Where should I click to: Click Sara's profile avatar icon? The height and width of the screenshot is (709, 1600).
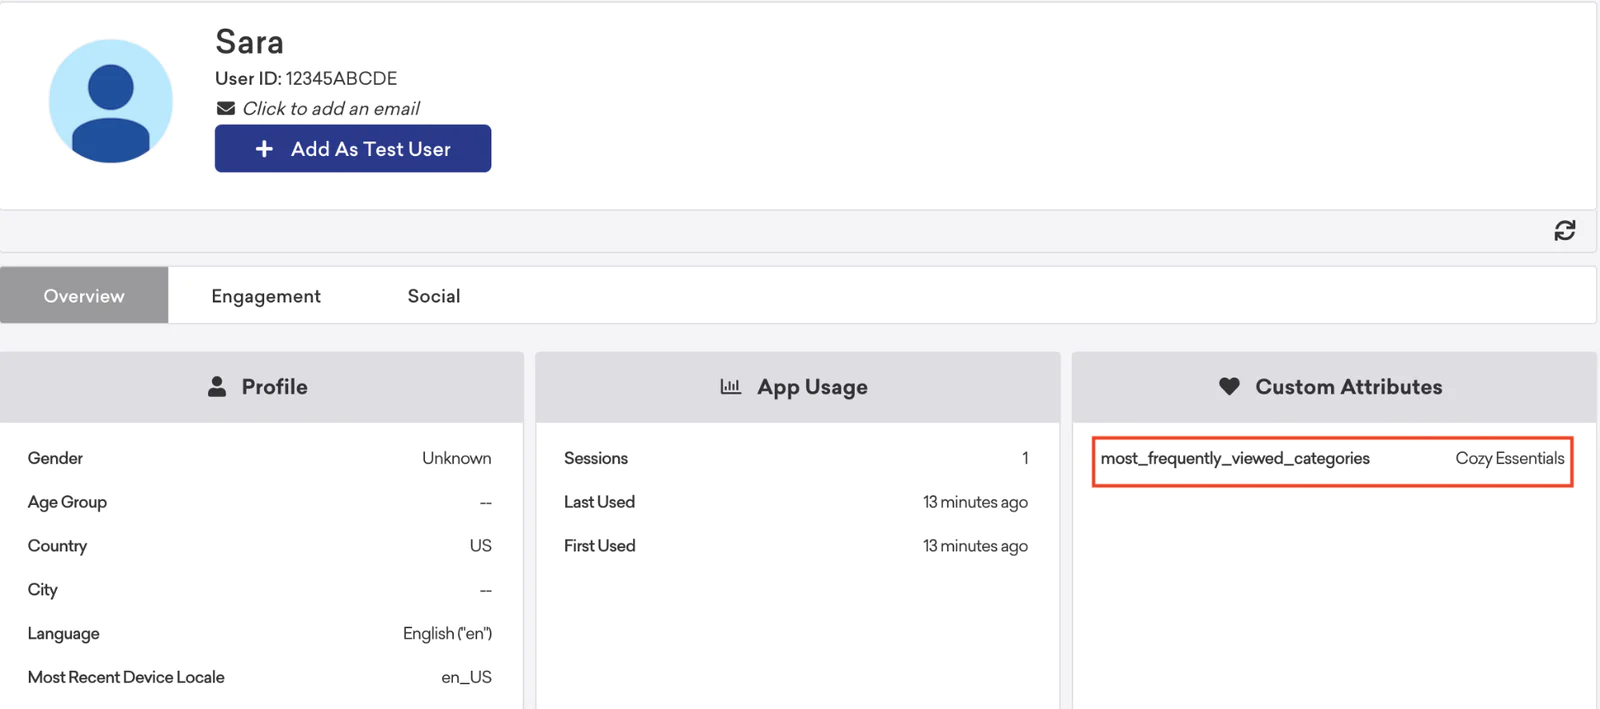[110, 101]
